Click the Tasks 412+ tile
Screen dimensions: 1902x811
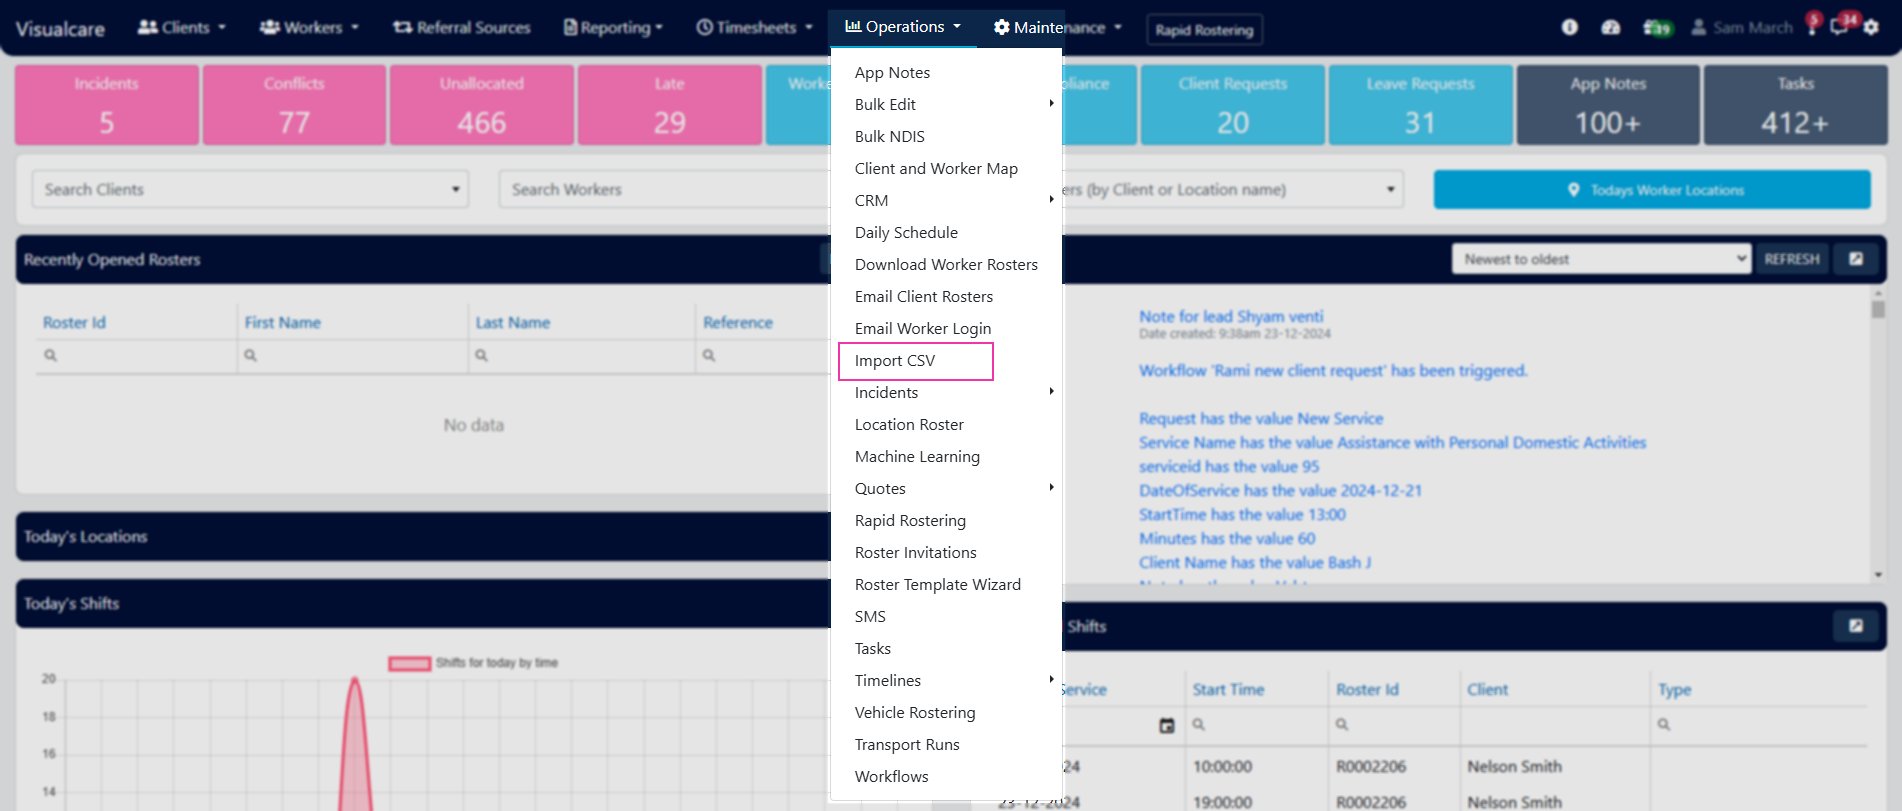click(1795, 105)
